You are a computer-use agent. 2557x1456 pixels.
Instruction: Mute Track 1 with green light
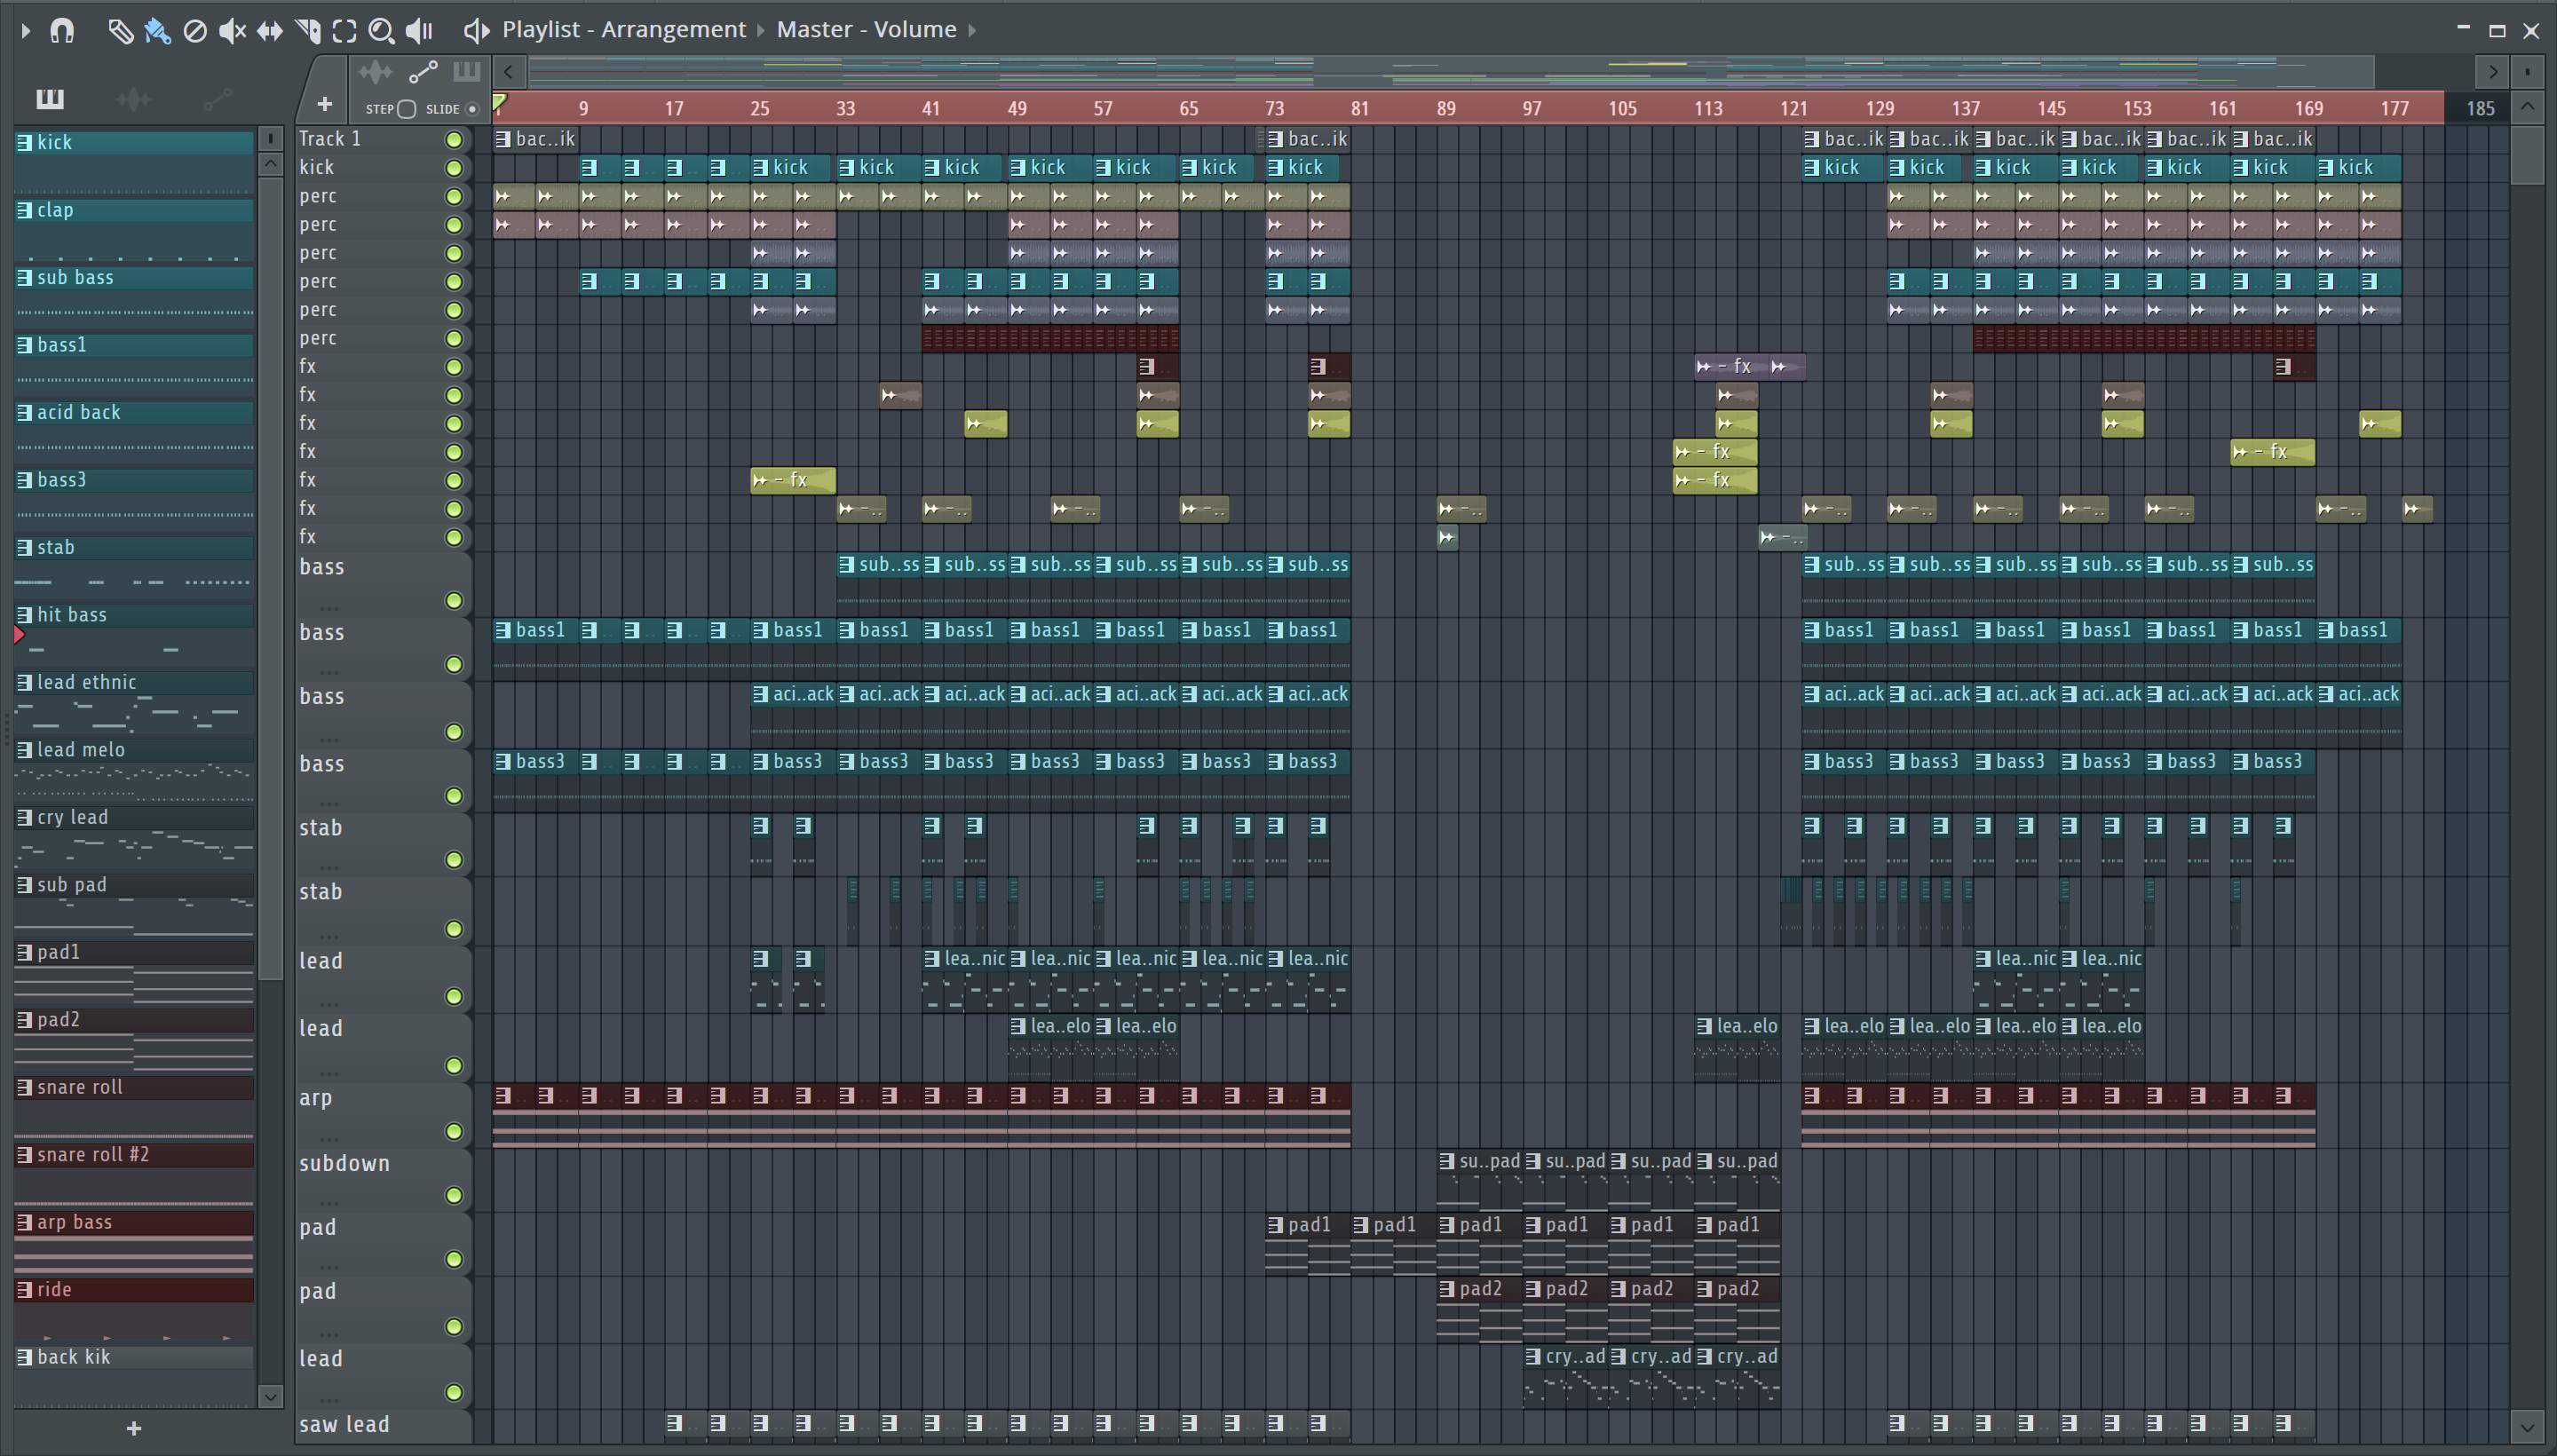454,140
